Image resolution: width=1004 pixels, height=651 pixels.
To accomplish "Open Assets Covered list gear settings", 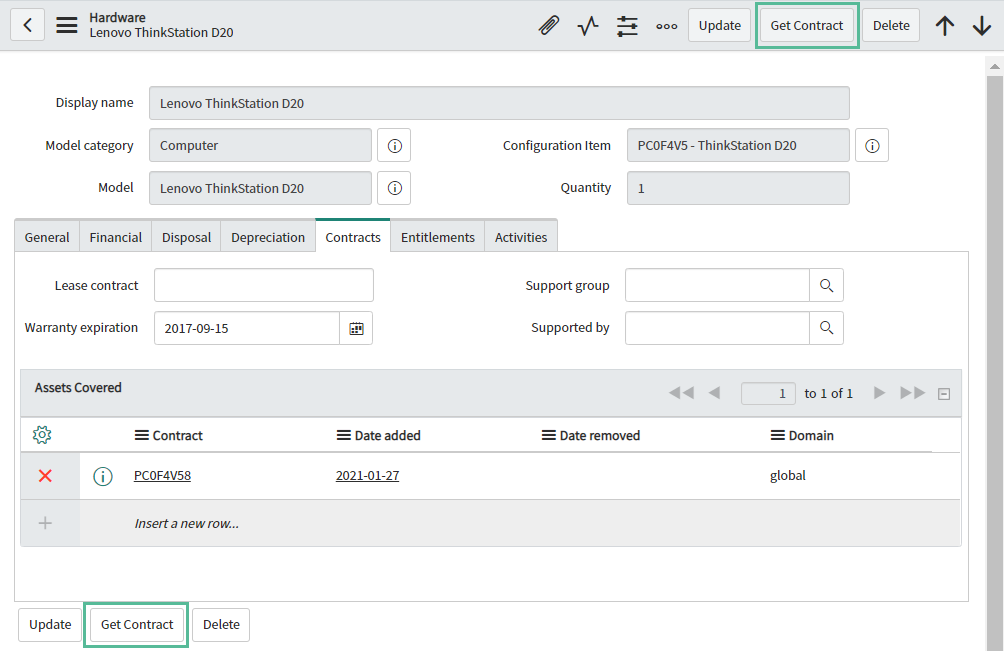I will 42,435.
